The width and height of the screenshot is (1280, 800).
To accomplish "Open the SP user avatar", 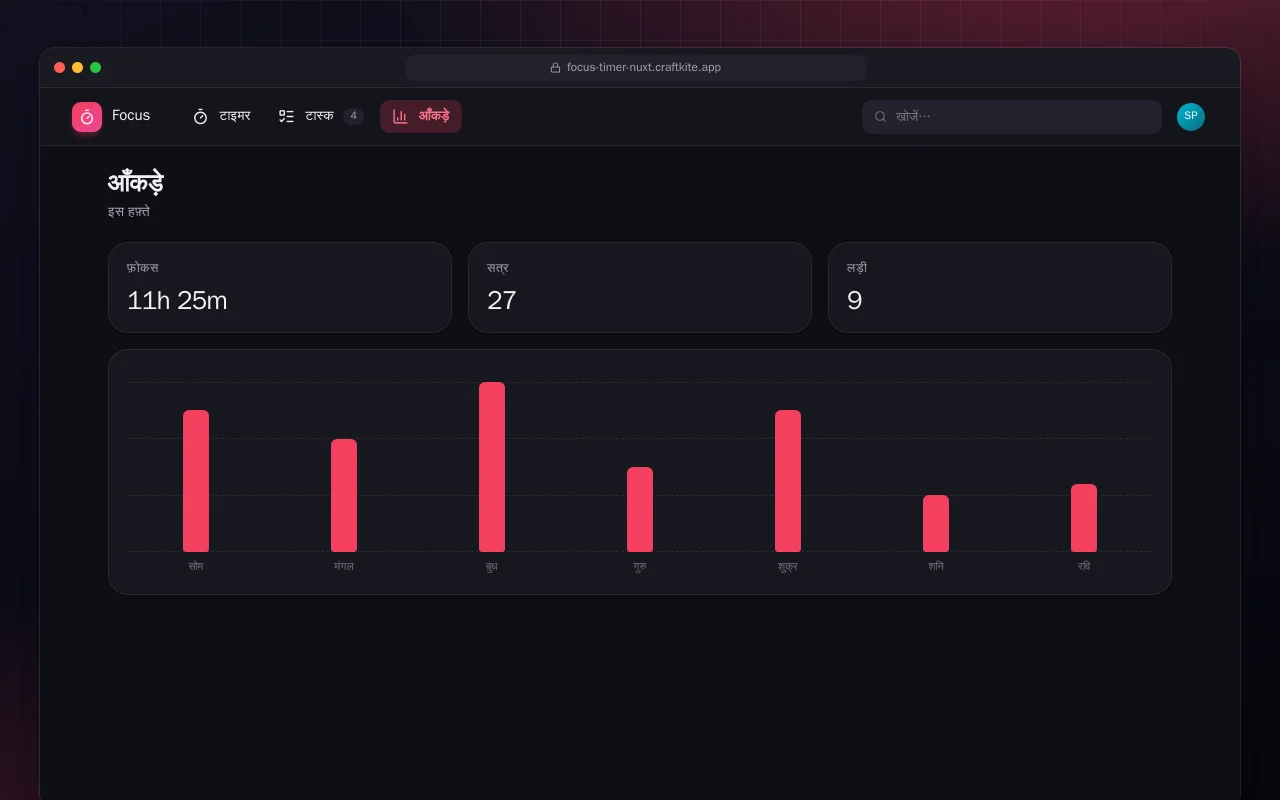I will (x=1191, y=117).
